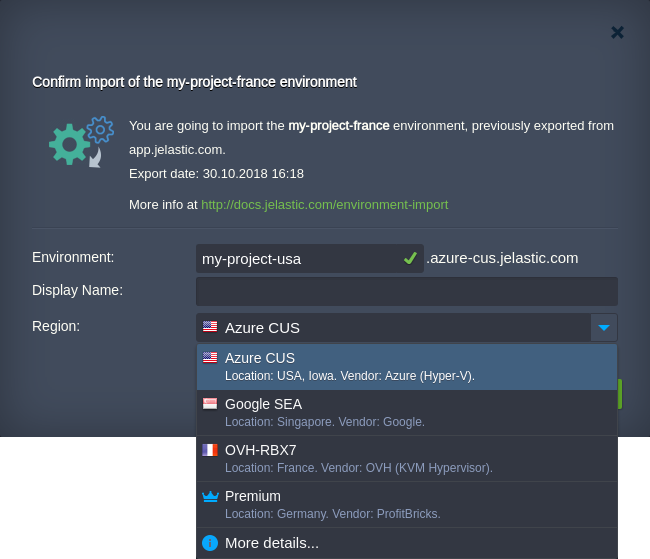Screen dimensions: 650x559
Task: Click the Display Name: label
Action: click(78, 290)
